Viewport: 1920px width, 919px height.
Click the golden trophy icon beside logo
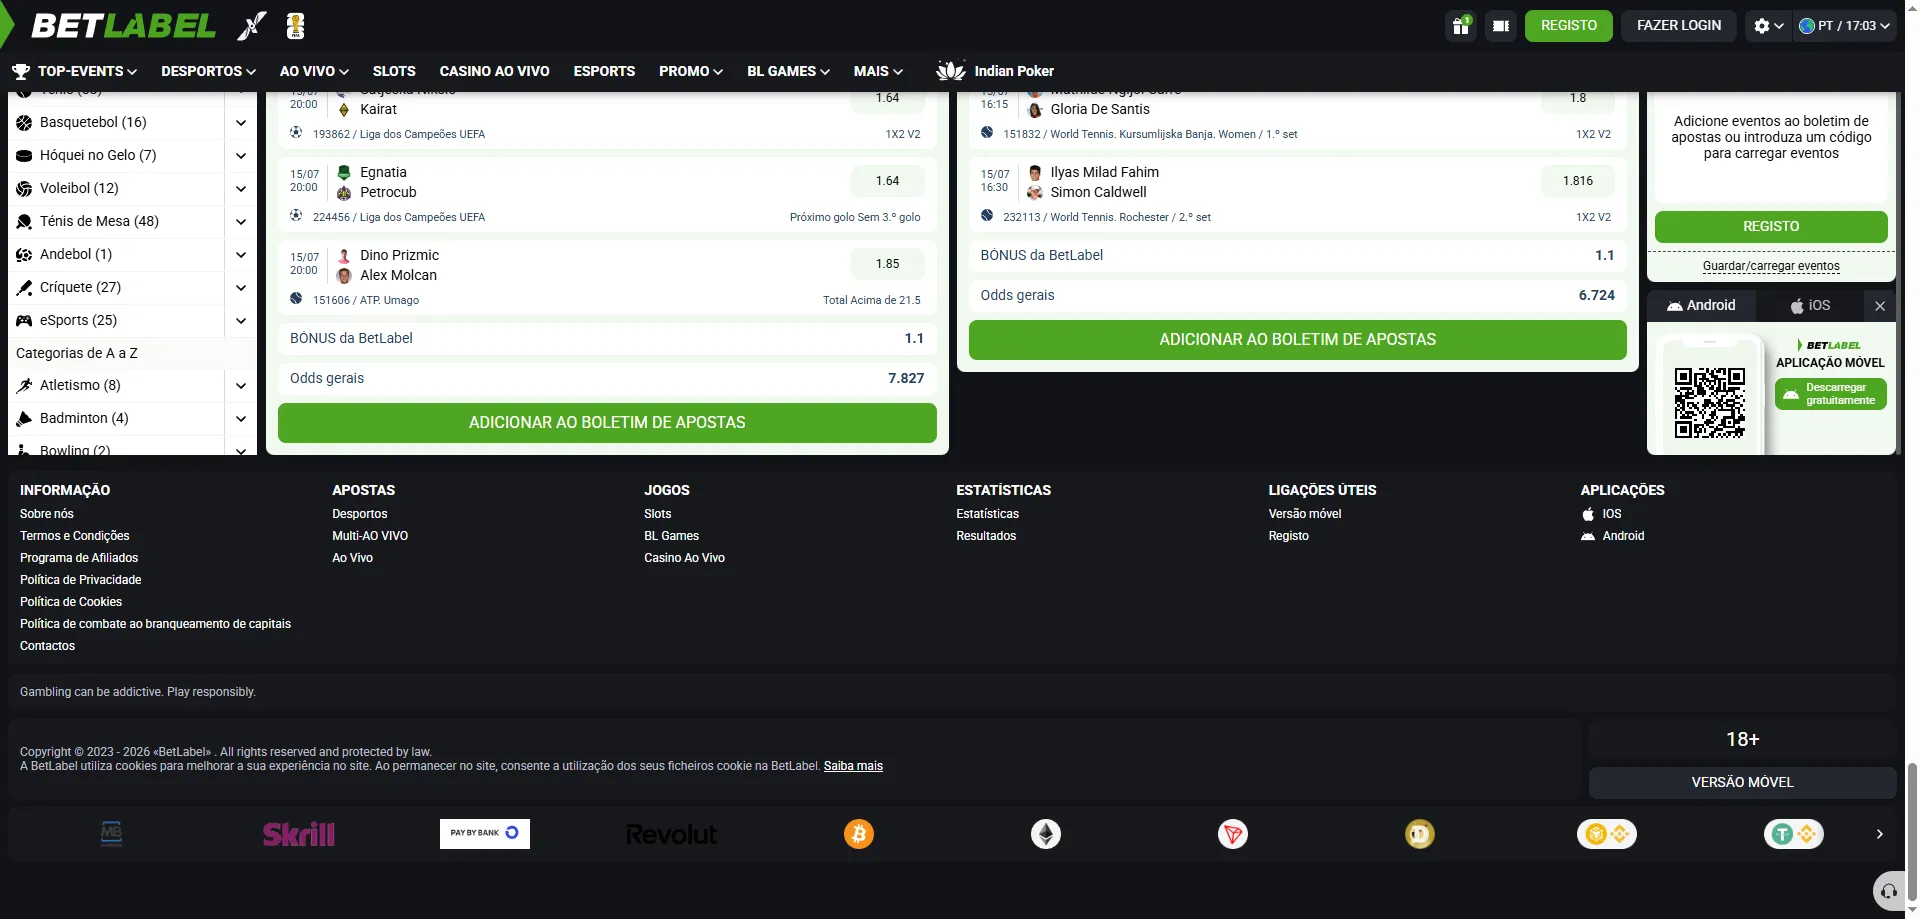click(x=295, y=26)
